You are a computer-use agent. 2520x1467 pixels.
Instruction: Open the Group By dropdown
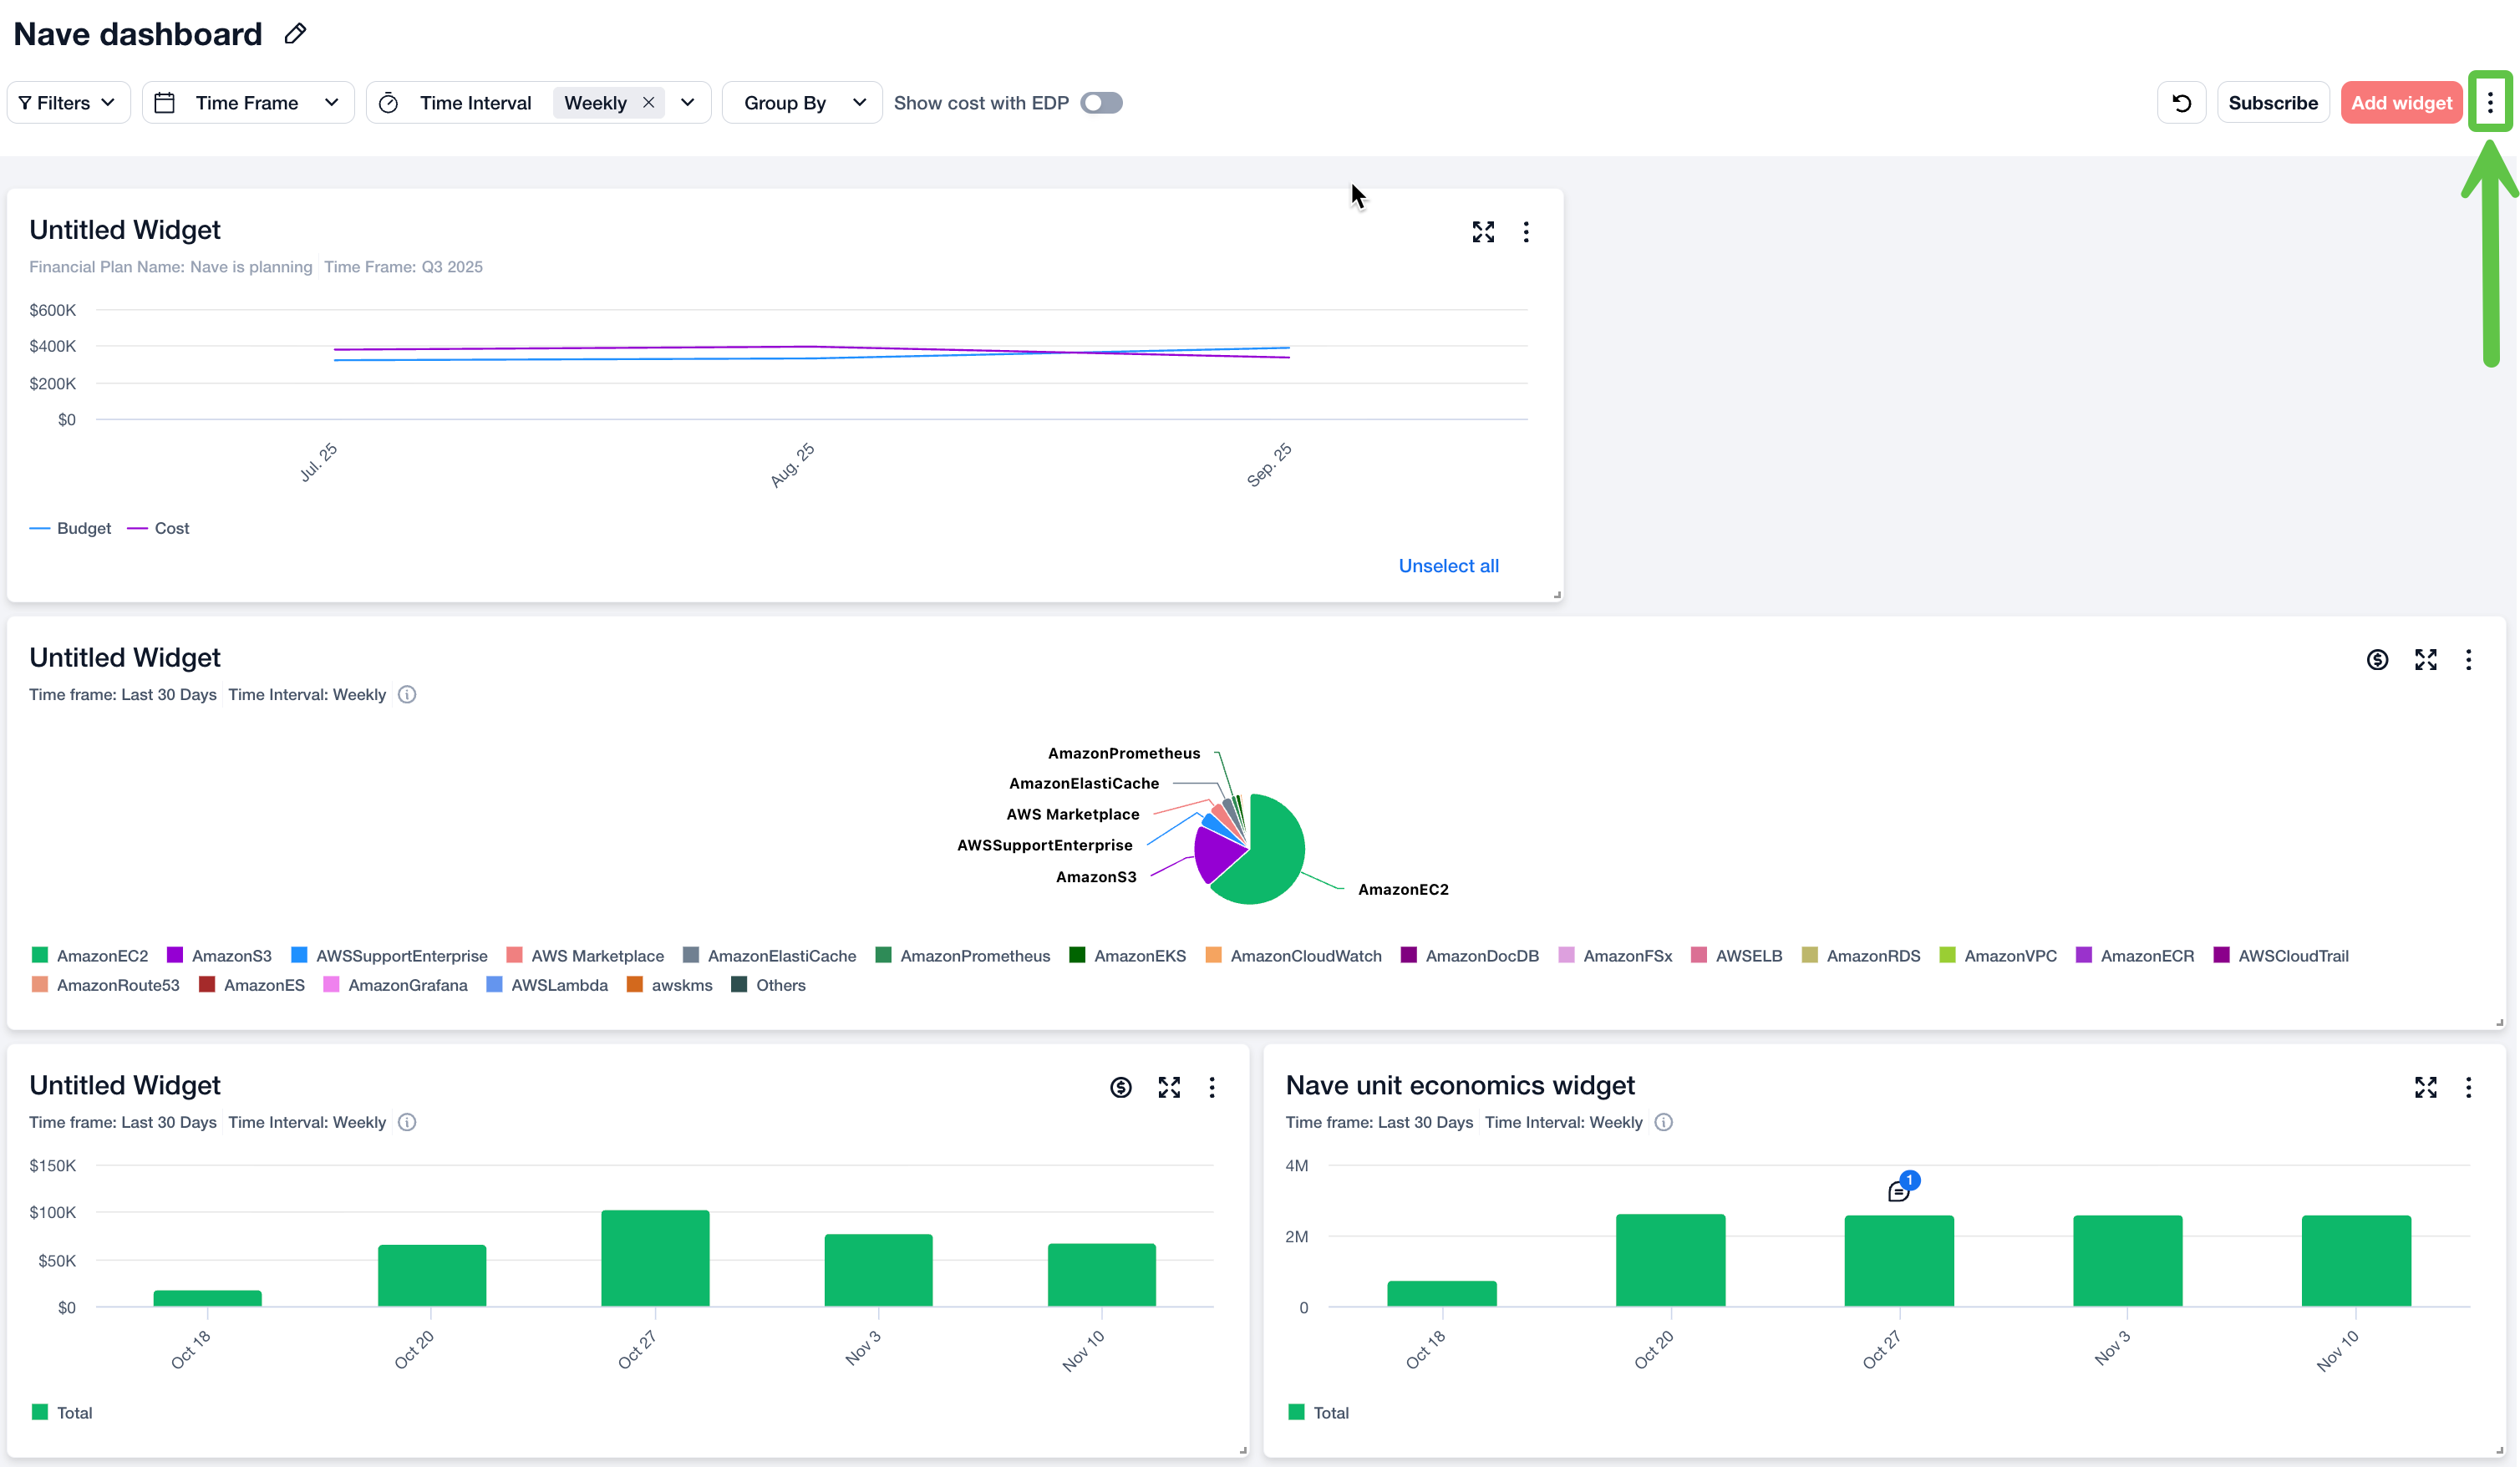[x=802, y=103]
